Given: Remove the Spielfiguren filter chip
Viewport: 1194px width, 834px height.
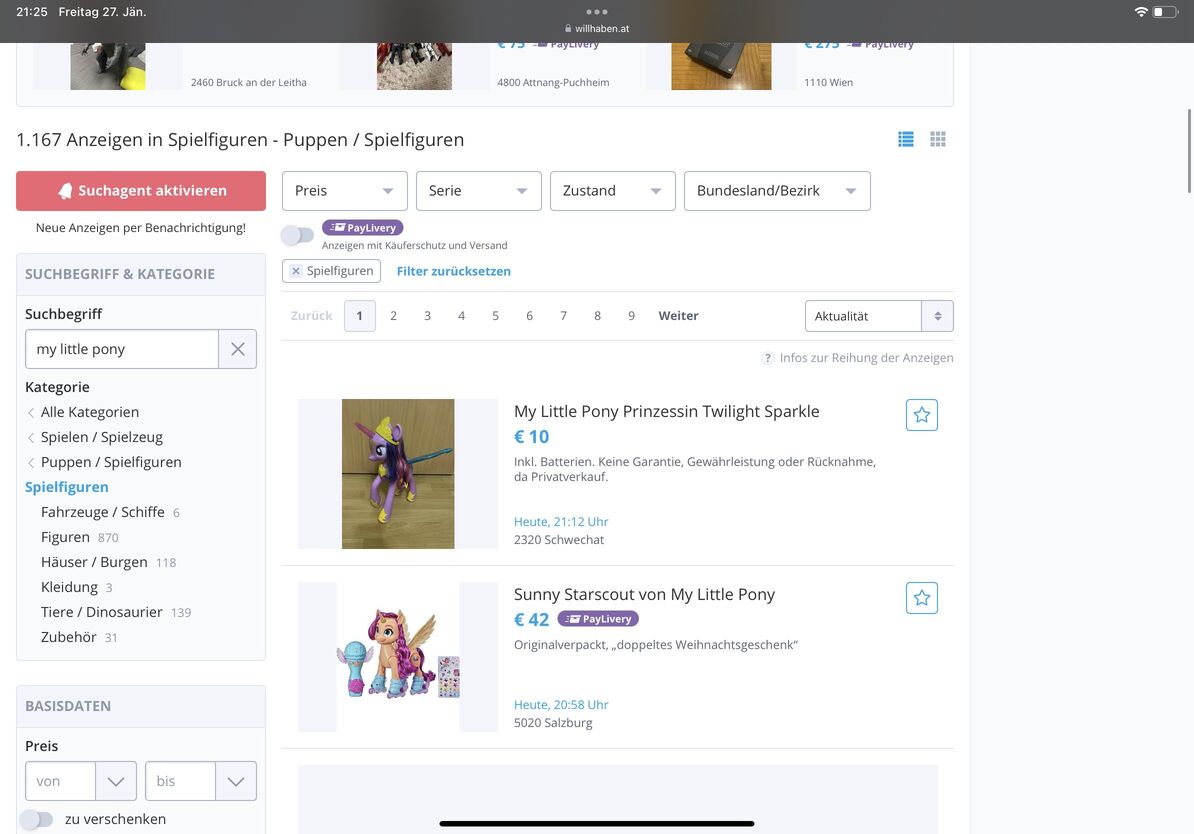Looking at the screenshot, I should pos(296,271).
